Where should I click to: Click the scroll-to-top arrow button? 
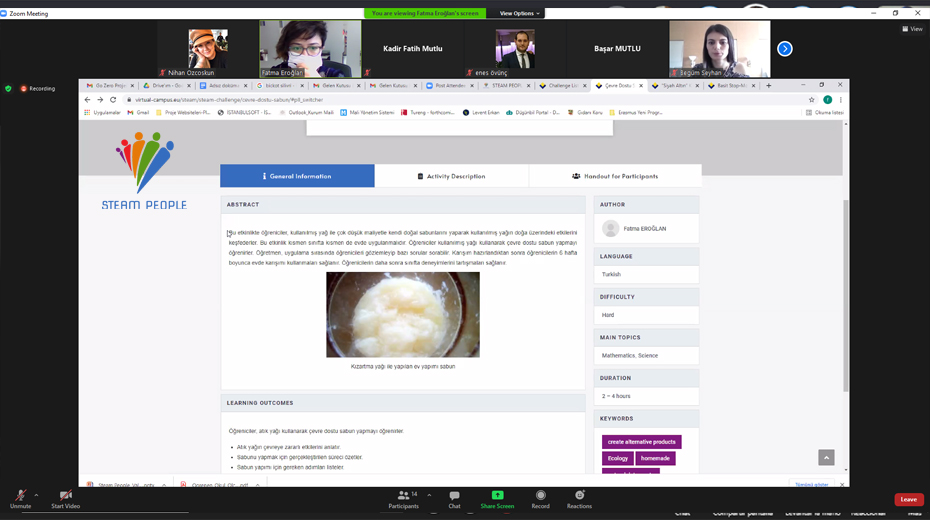(826, 457)
